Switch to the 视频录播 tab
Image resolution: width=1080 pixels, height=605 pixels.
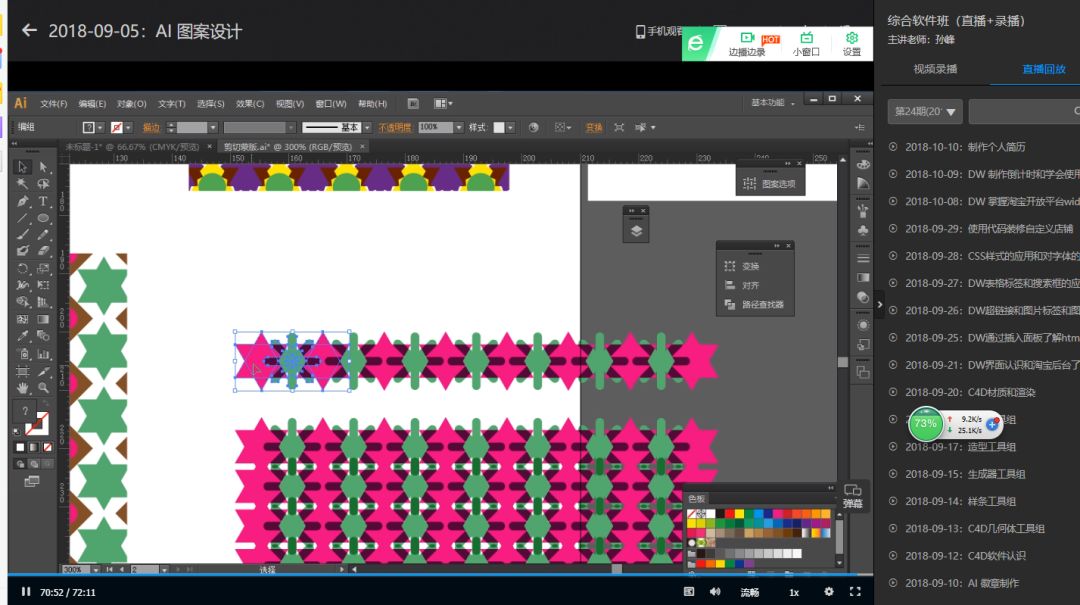click(x=934, y=69)
